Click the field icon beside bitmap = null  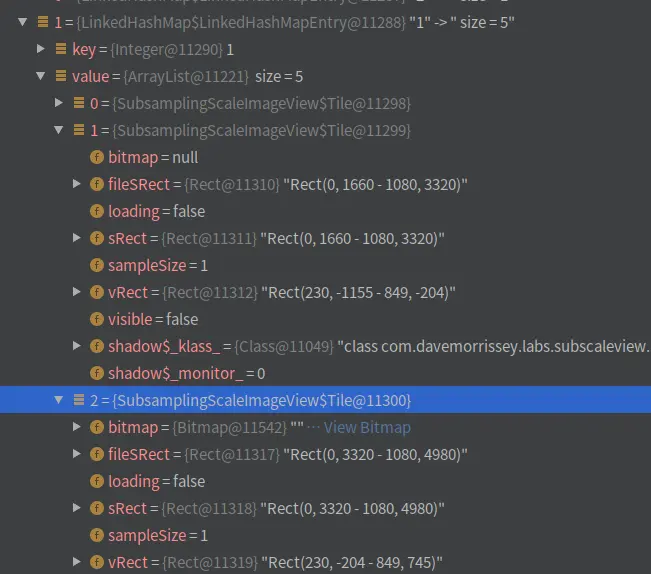pyautogui.click(x=97, y=158)
